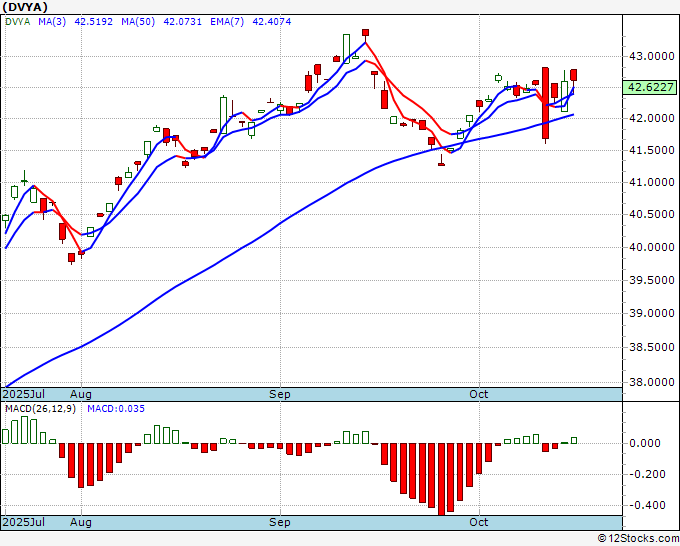The image size is (680, 546).
Task: Click the Oct label on price chart axis
Action: [x=479, y=394]
